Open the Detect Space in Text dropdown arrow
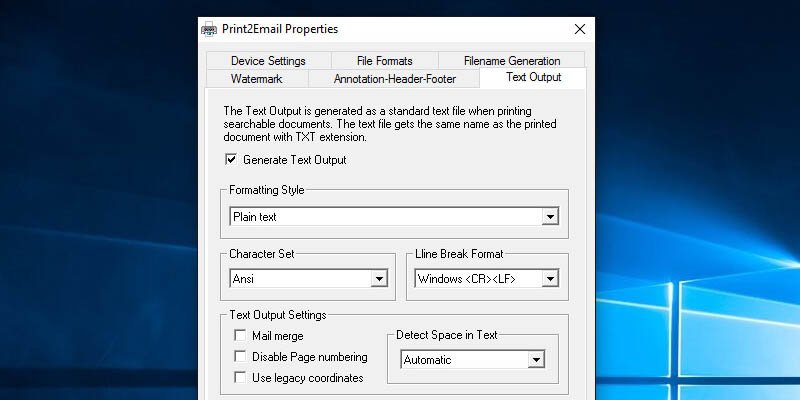800x400 pixels. [536, 360]
